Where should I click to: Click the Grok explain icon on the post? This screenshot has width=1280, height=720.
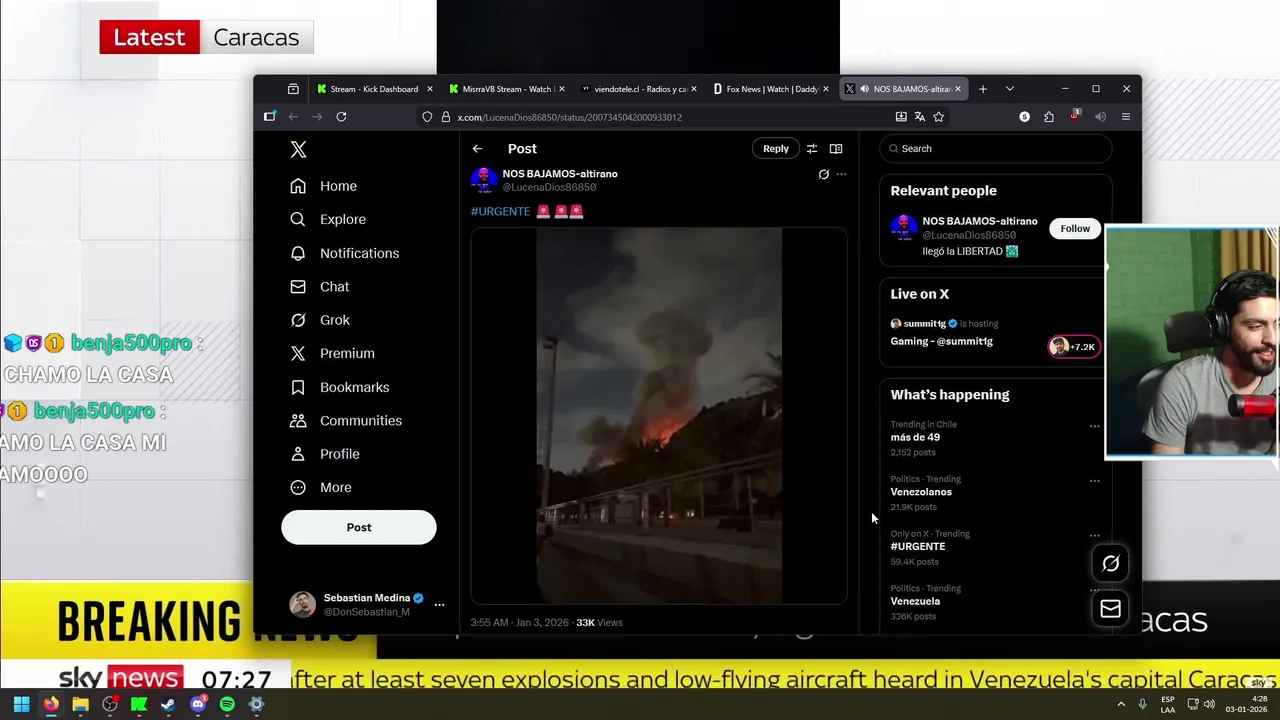pos(824,174)
